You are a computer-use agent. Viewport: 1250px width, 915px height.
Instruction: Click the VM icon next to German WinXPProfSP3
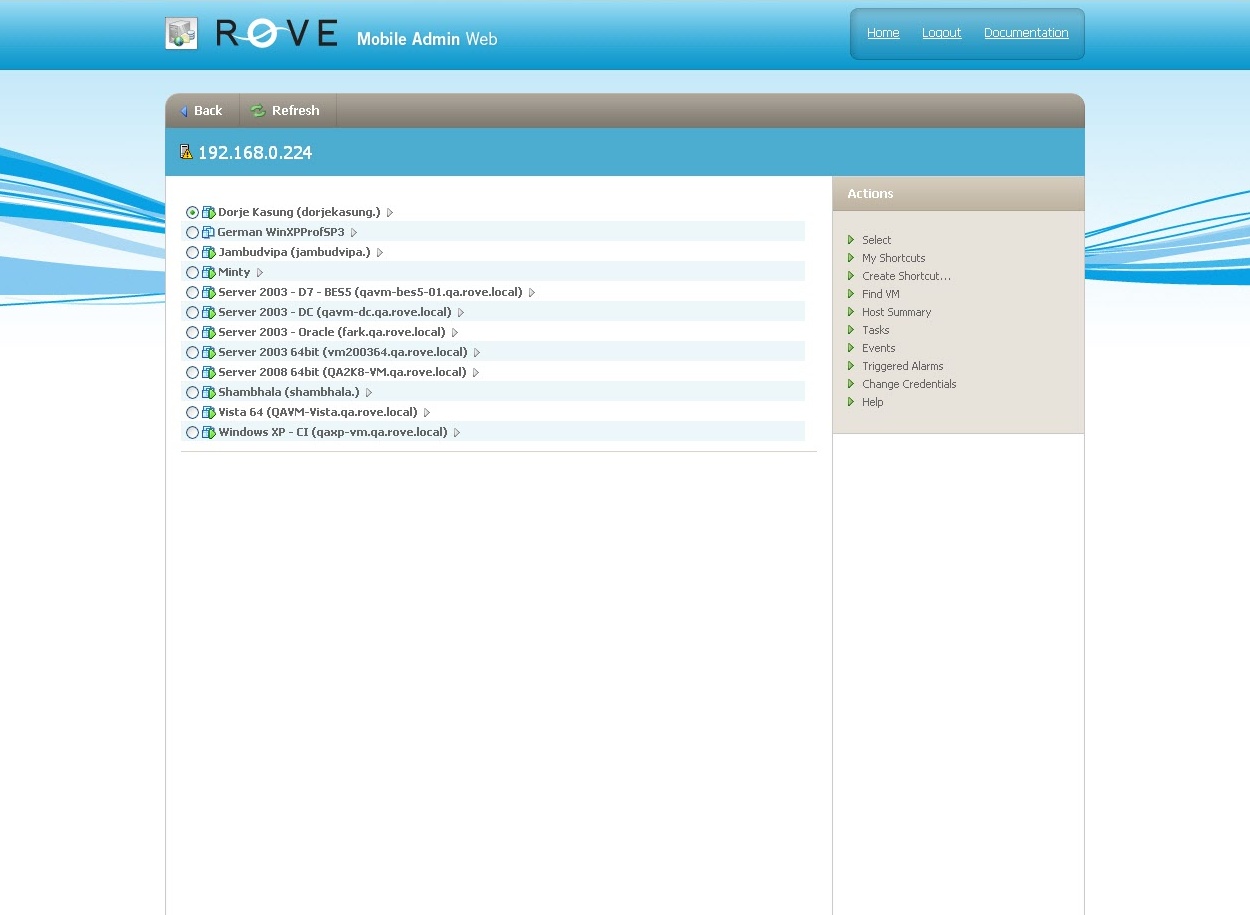(x=209, y=232)
